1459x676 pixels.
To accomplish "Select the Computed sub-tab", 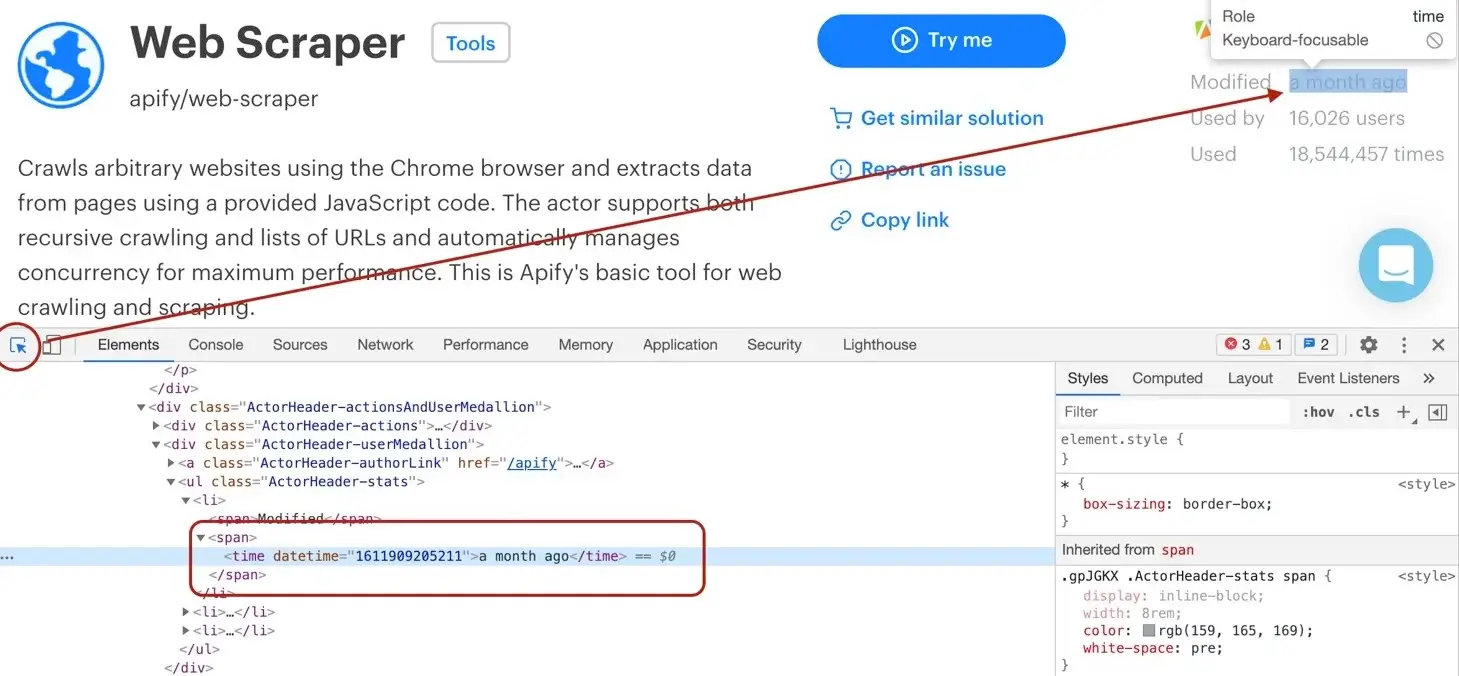I will [x=1167, y=378].
